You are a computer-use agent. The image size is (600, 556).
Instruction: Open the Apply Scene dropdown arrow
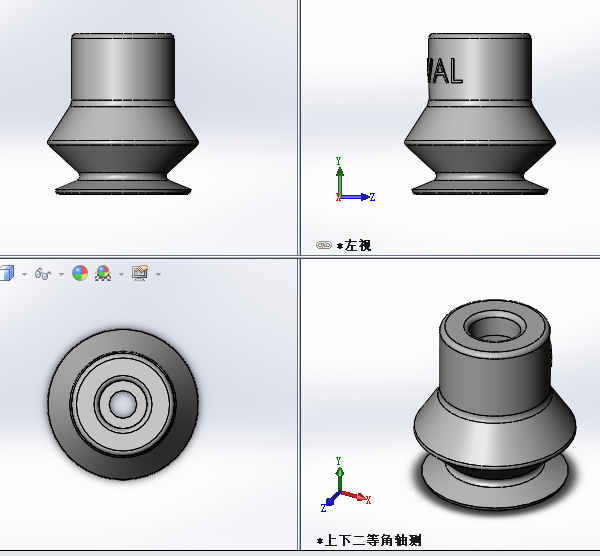[x=121, y=274]
